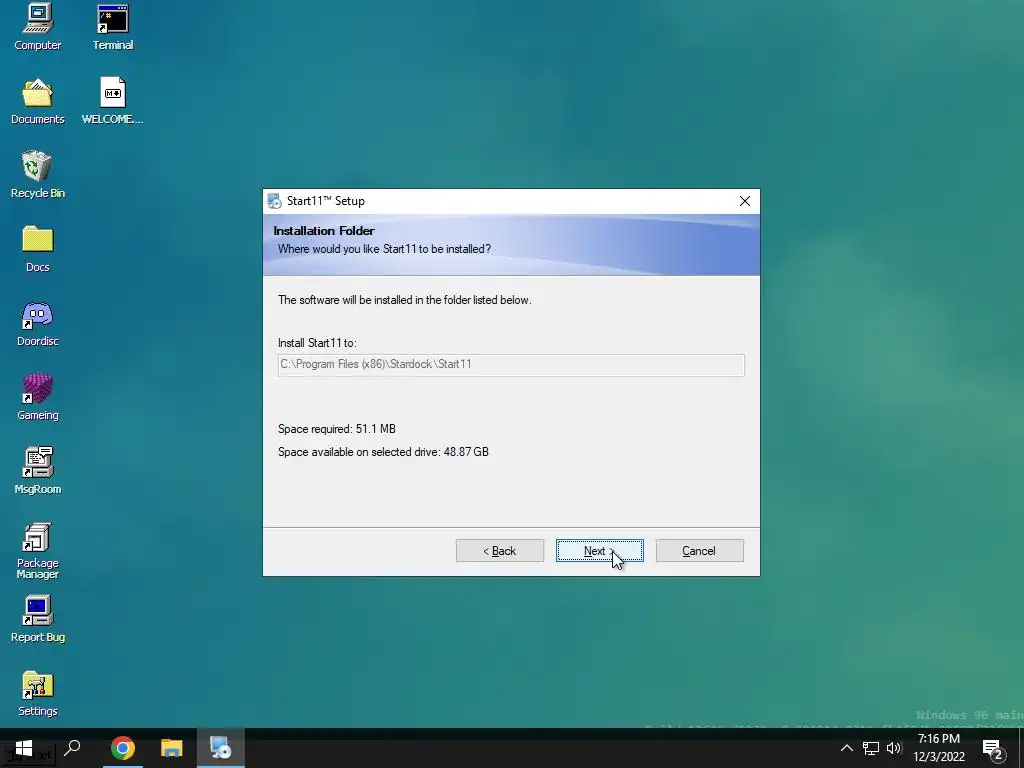Select the Doordisc shortcut icon

point(38,323)
